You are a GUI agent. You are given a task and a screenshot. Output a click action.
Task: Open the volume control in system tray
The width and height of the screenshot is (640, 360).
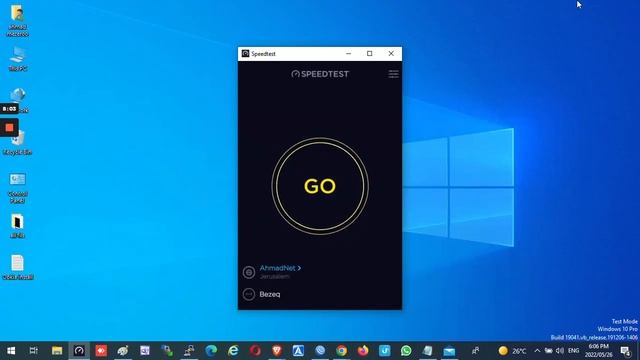[560, 351]
